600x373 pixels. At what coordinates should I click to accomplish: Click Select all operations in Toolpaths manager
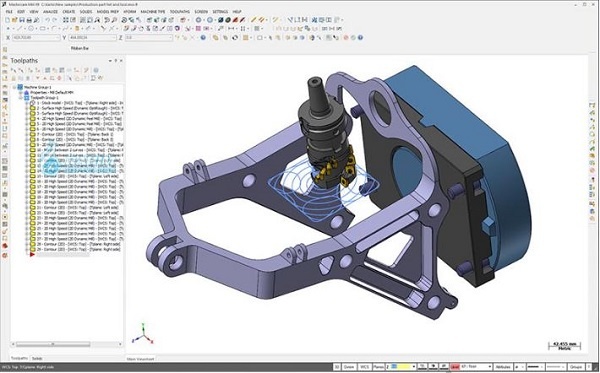tap(13, 70)
